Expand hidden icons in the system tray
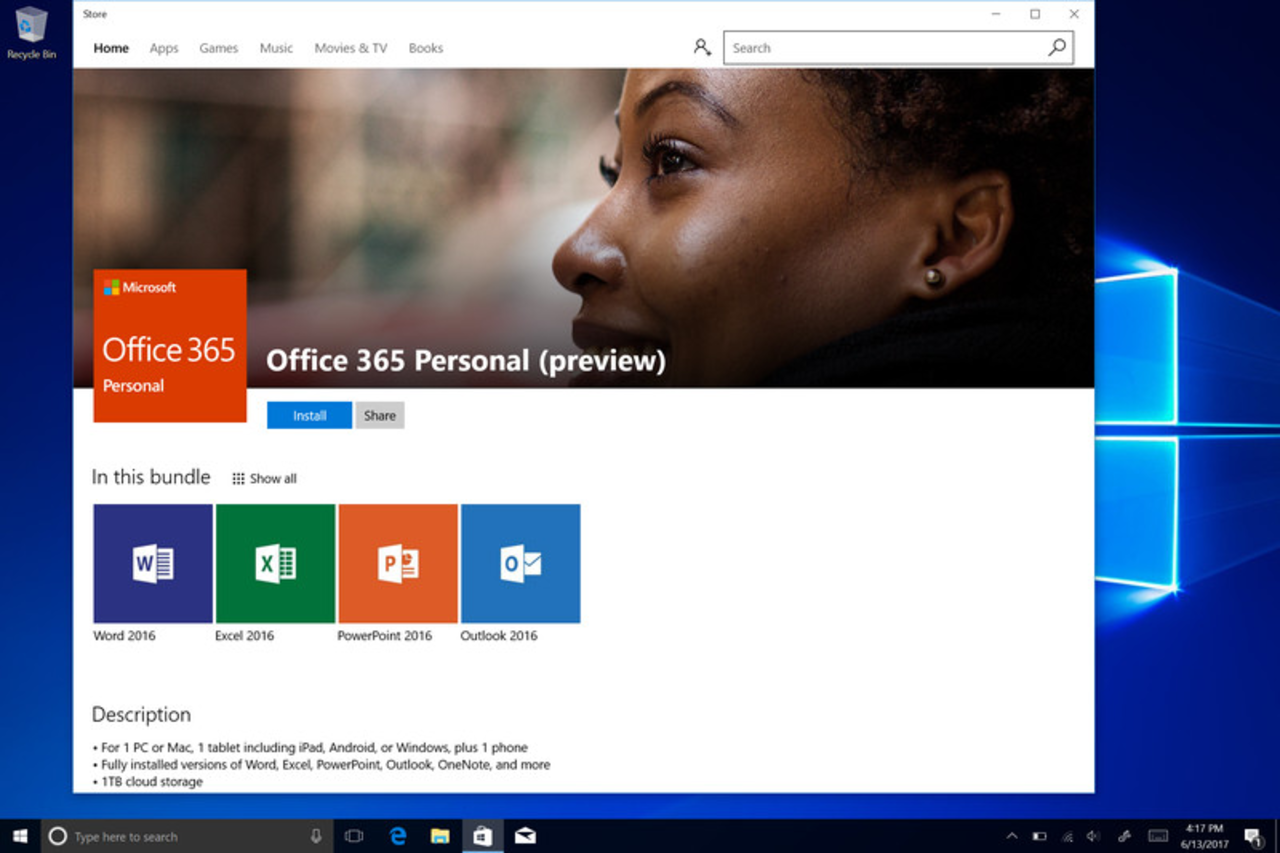Viewport: 1280px width, 853px height. pos(1012,836)
